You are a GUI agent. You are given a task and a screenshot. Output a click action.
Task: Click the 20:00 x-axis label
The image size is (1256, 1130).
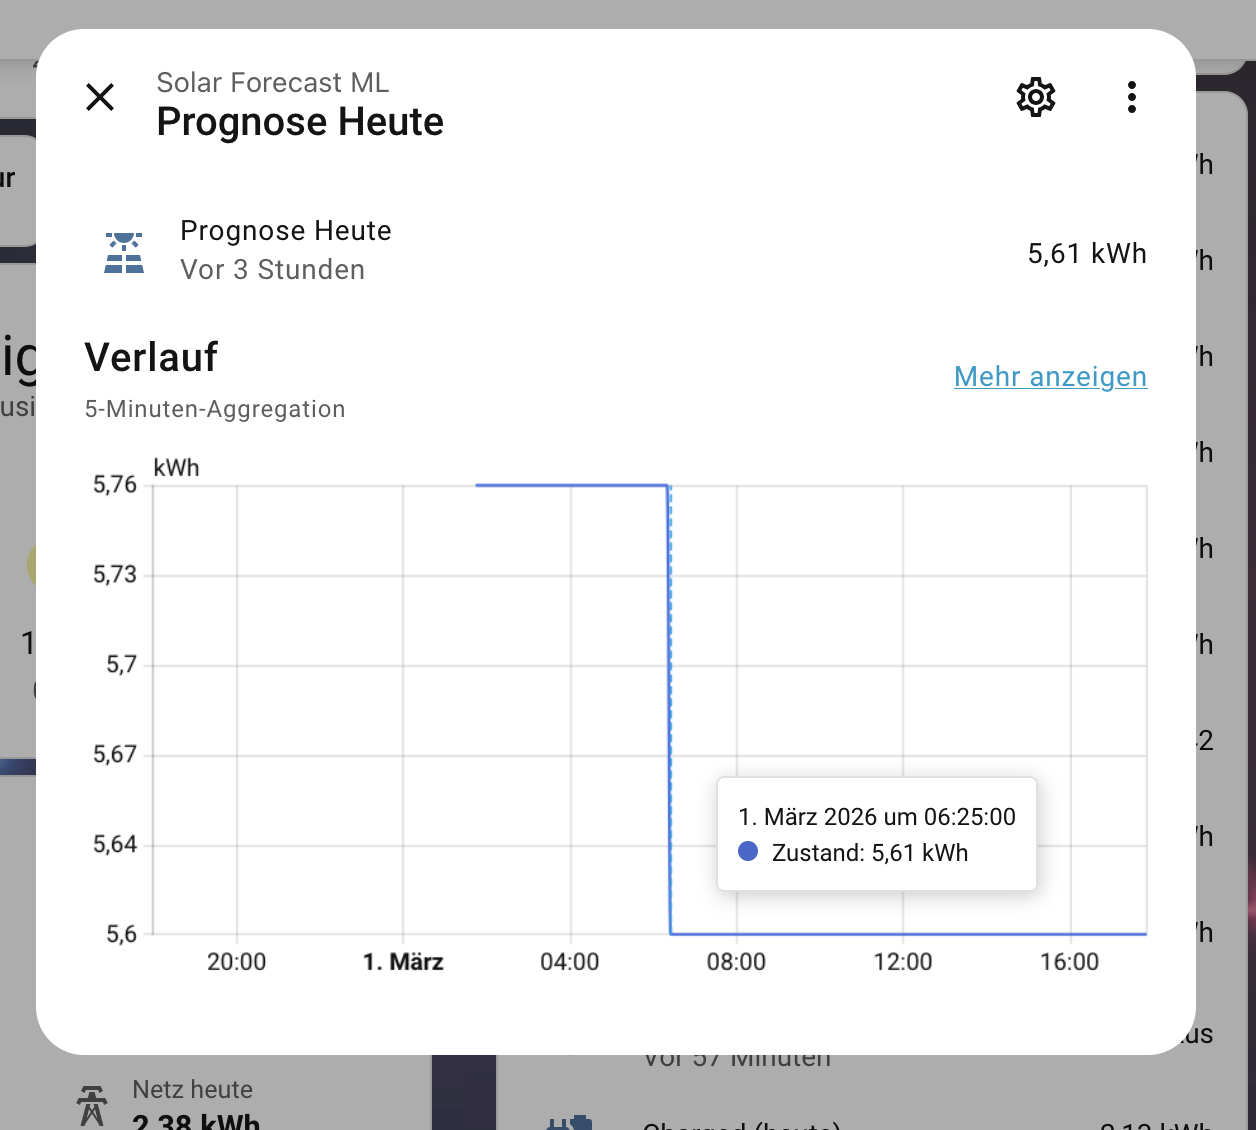(x=236, y=962)
